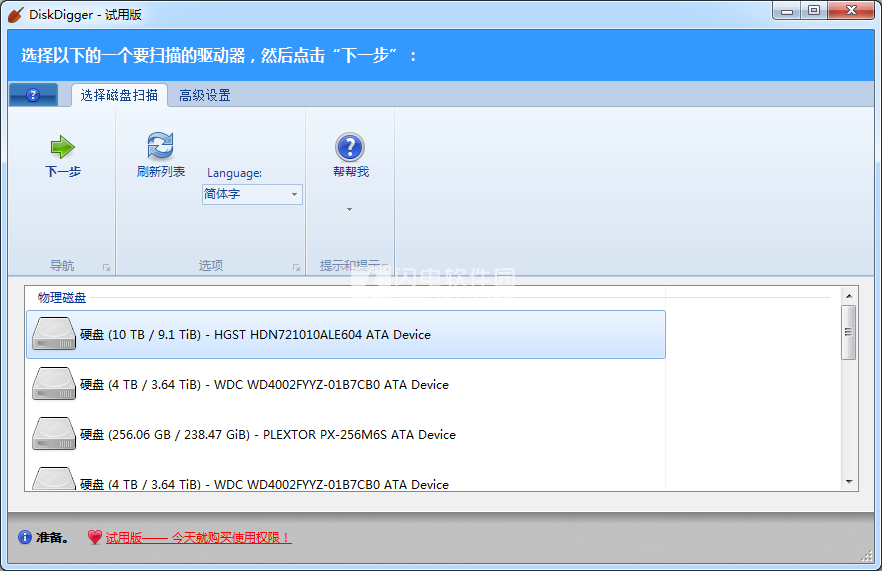Viewport: 882px width, 571px height.
Task: Click the red heart icon in status bar
Action: pos(94,537)
